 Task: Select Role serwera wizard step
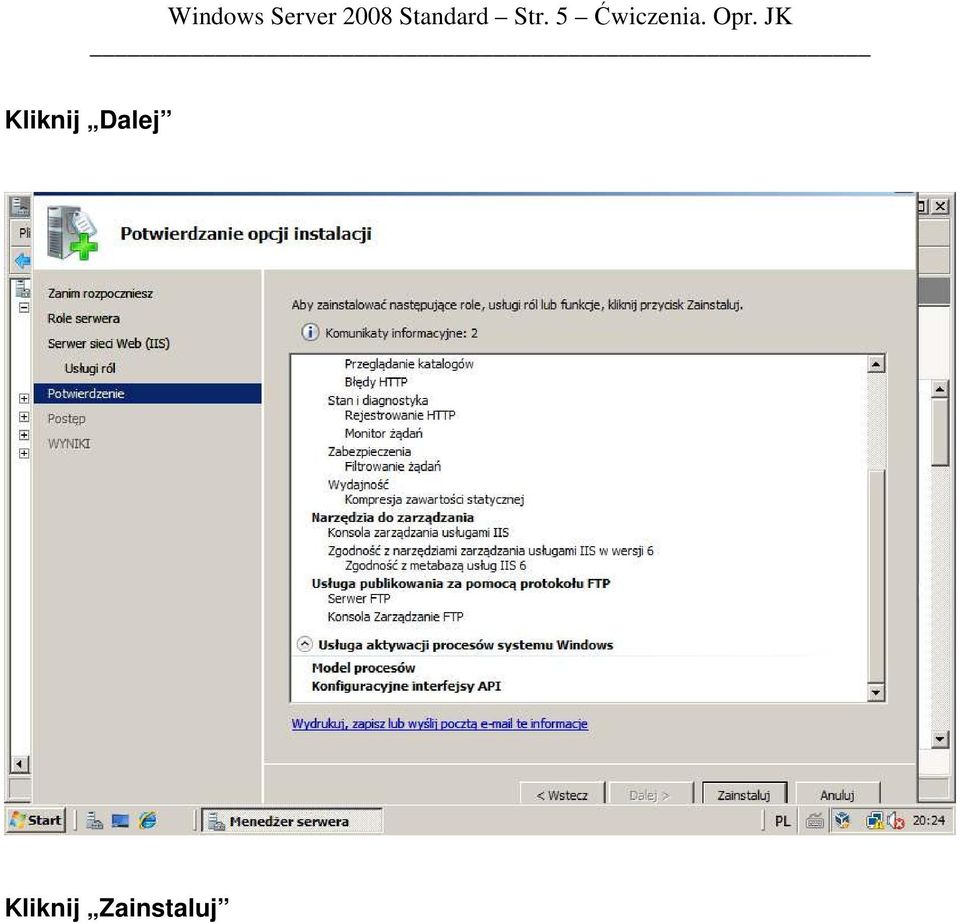click(84, 318)
